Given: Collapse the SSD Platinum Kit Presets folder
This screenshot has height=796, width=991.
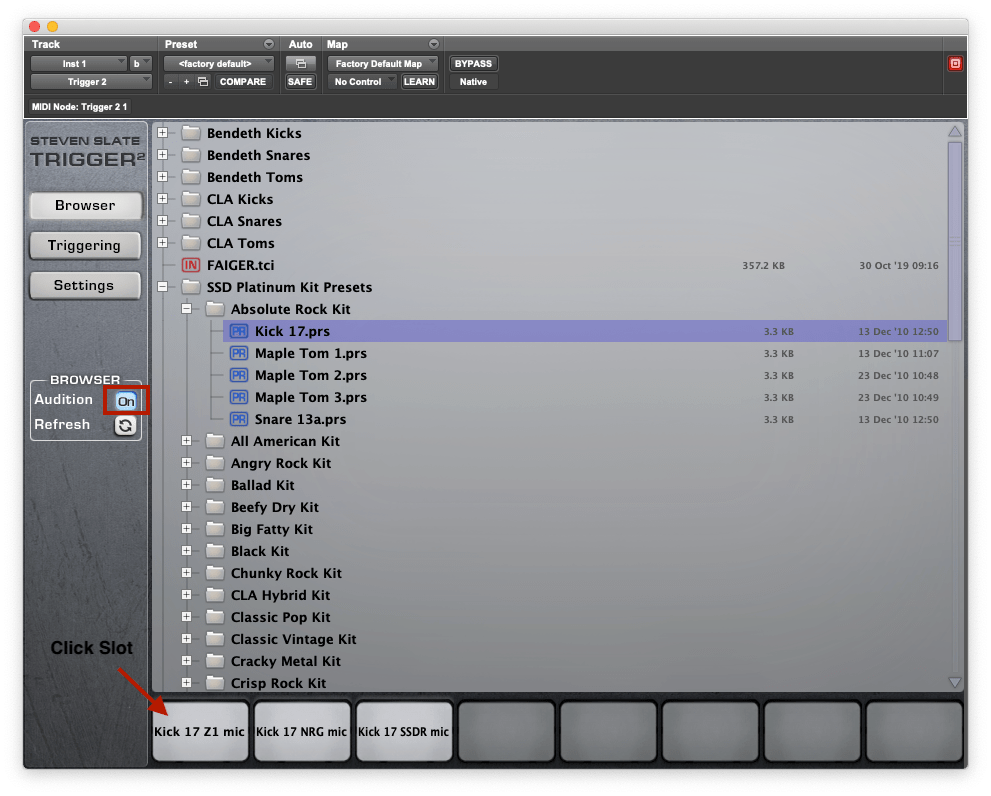Looking at the screenshot, I should [163, 287].
